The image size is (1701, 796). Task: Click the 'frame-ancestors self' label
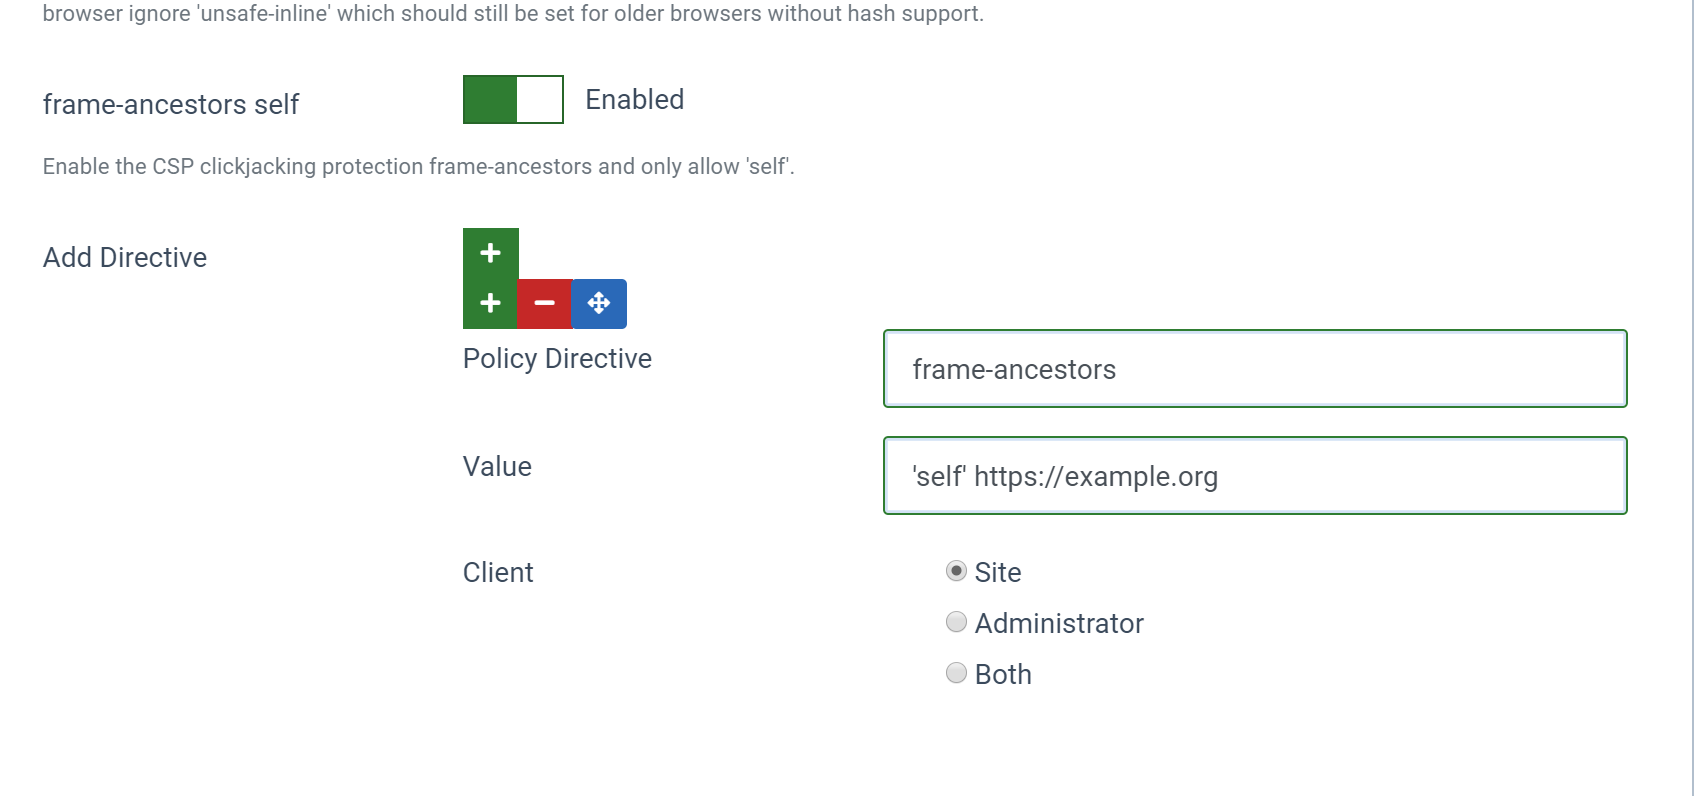(171, 104)
